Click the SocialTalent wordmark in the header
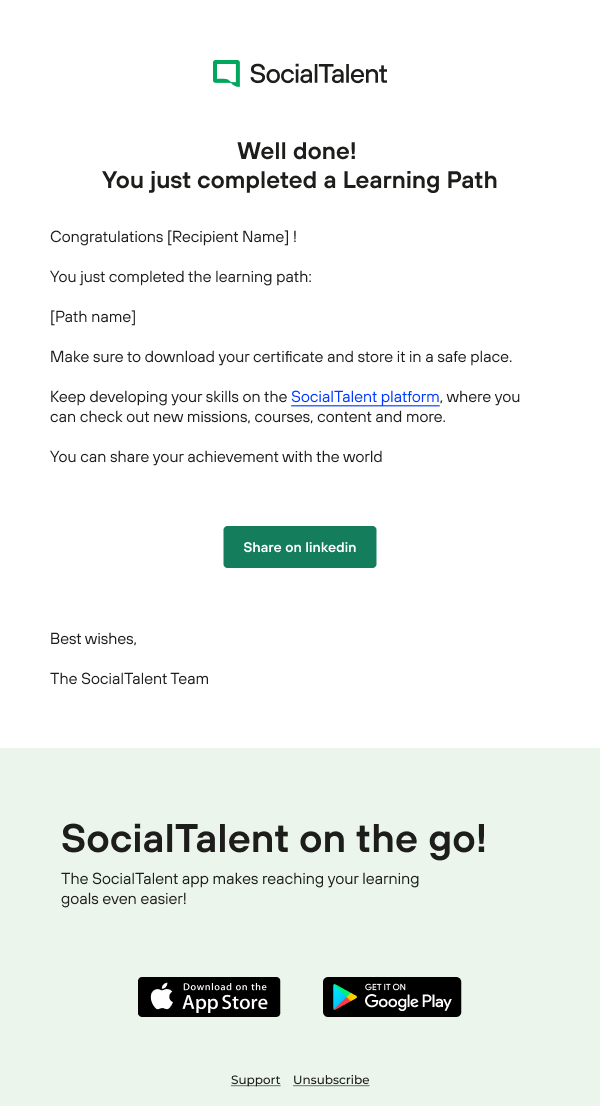600x1106 pixels. 318,74
